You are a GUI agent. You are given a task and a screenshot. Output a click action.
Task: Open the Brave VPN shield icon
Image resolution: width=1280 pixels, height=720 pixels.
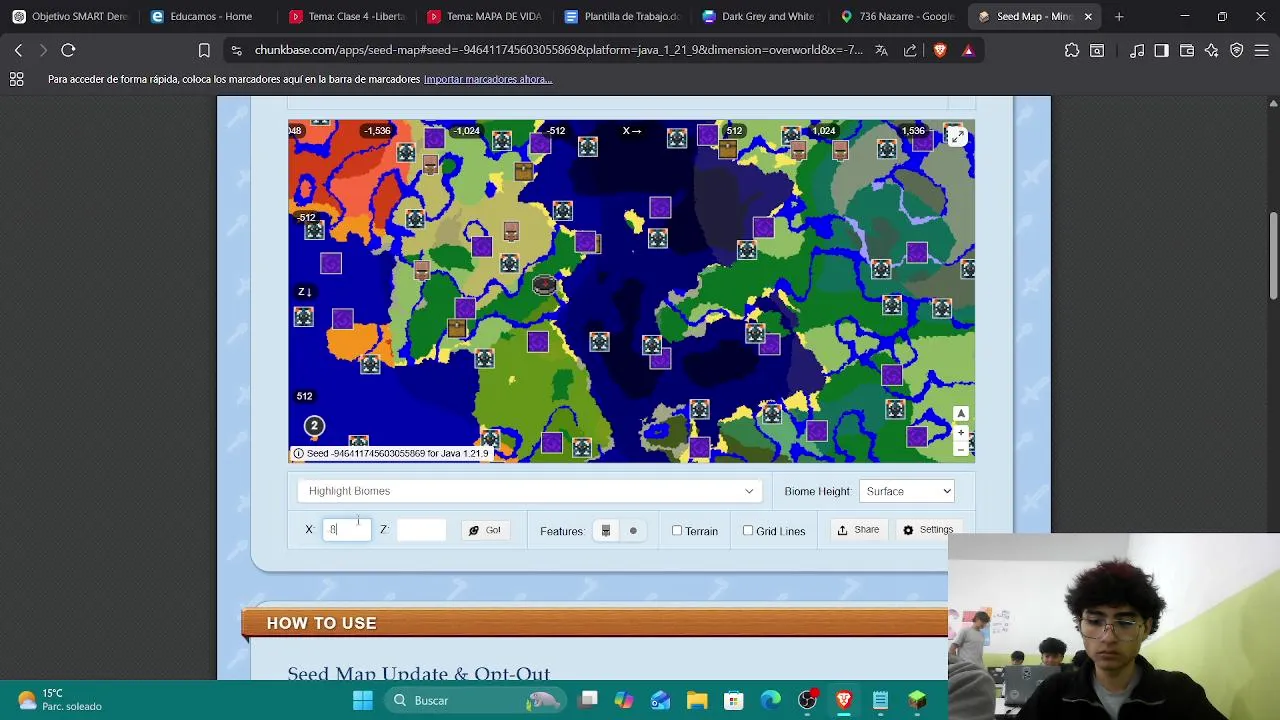1237,50
